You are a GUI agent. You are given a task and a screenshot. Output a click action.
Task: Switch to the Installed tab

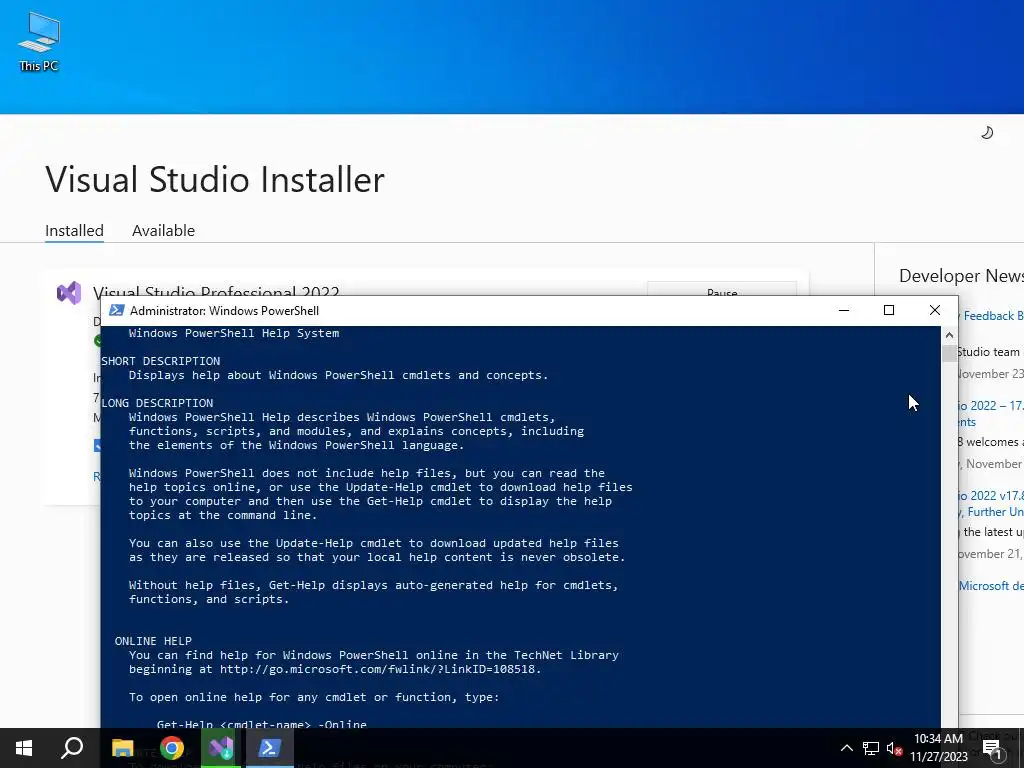74,231
